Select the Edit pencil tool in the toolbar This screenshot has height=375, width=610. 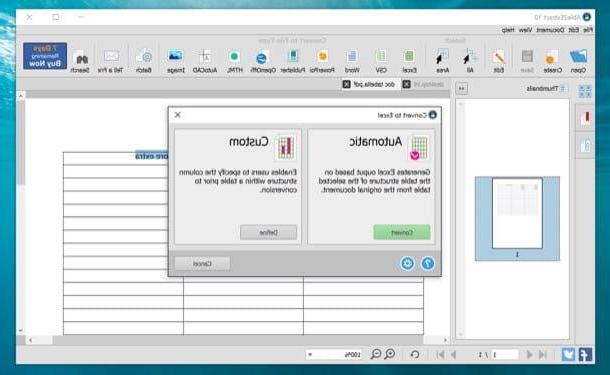point(499,57)
